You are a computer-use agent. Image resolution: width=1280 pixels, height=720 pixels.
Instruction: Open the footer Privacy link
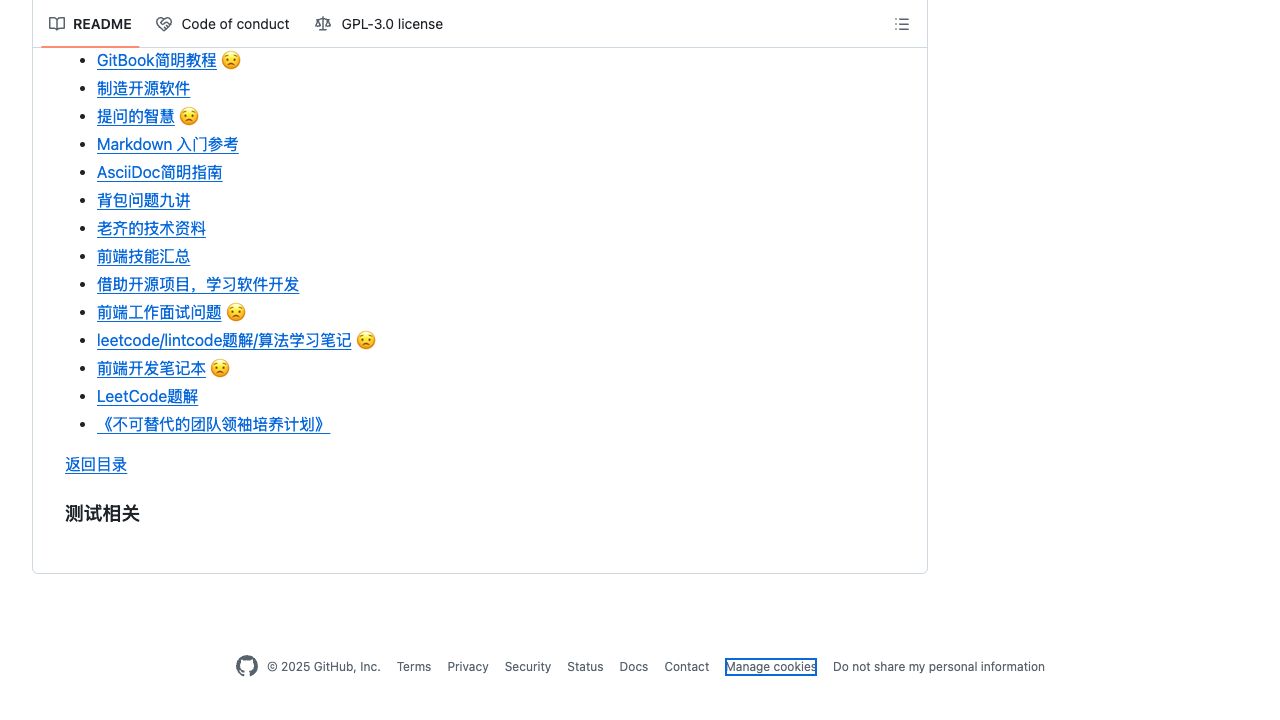tap(468, 667)
